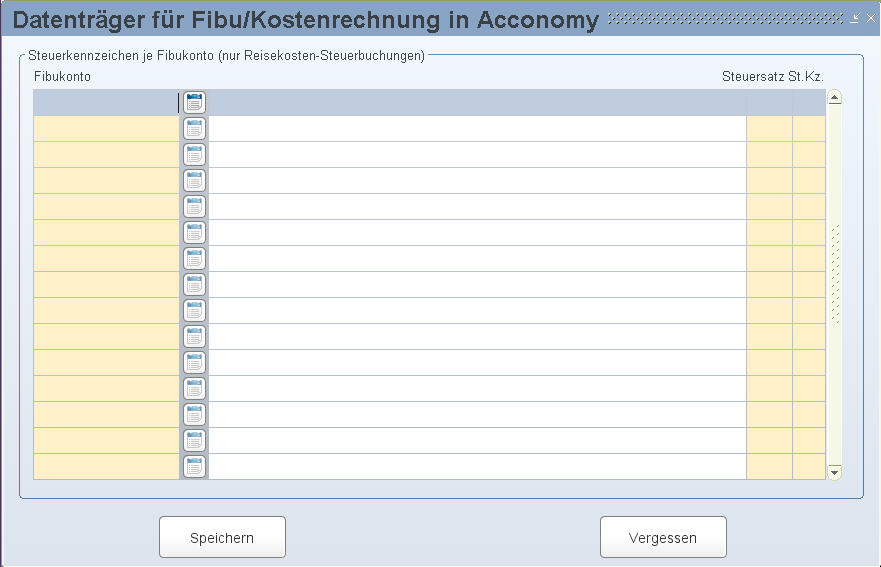The height and width of the screenshot is (567, 881).
Task: Minimize the Datenträger dialog window
Action: [x=855, y=18]
